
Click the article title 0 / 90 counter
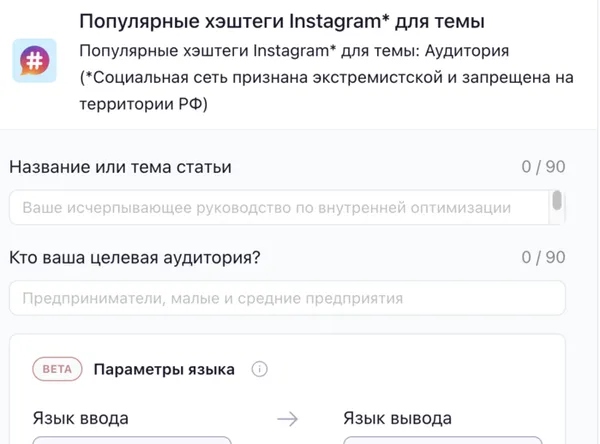[543, 167]
